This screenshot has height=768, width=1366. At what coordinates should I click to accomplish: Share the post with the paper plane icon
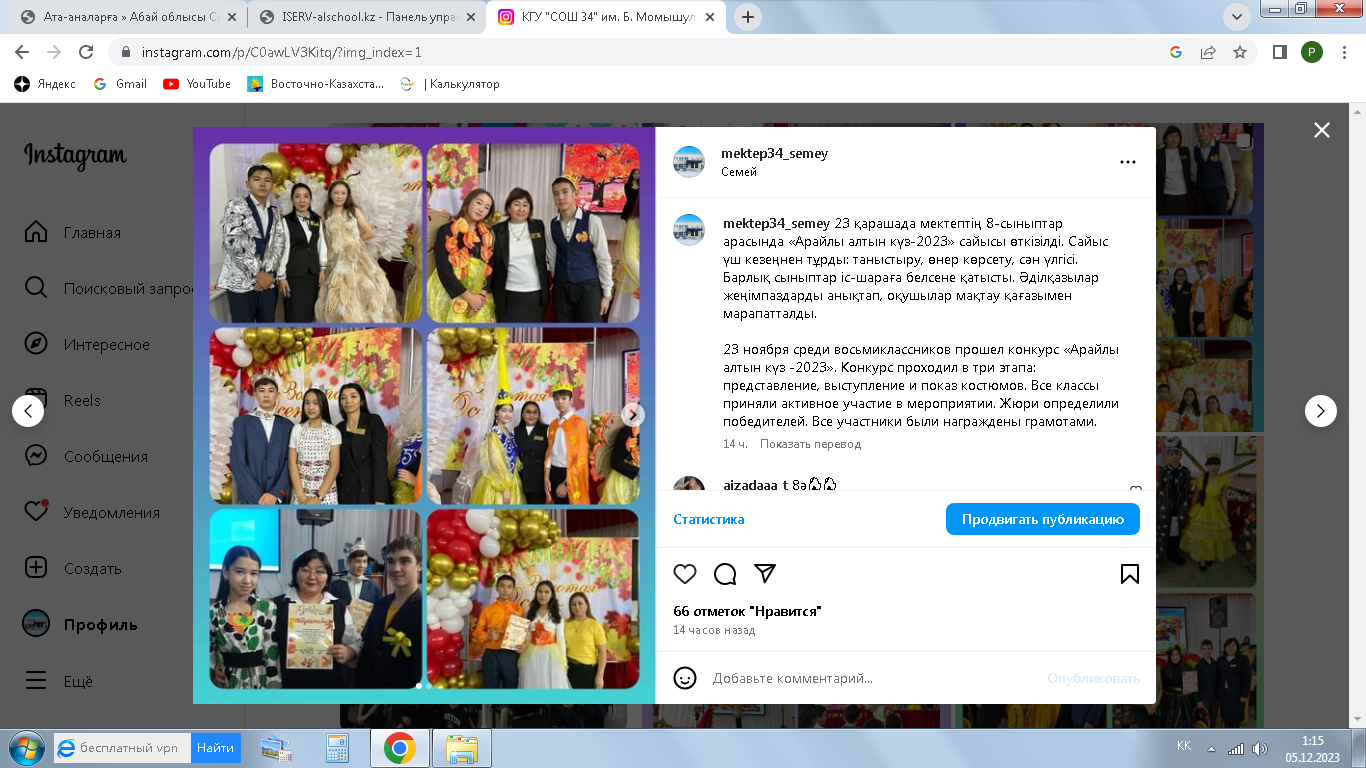(765, 574)
